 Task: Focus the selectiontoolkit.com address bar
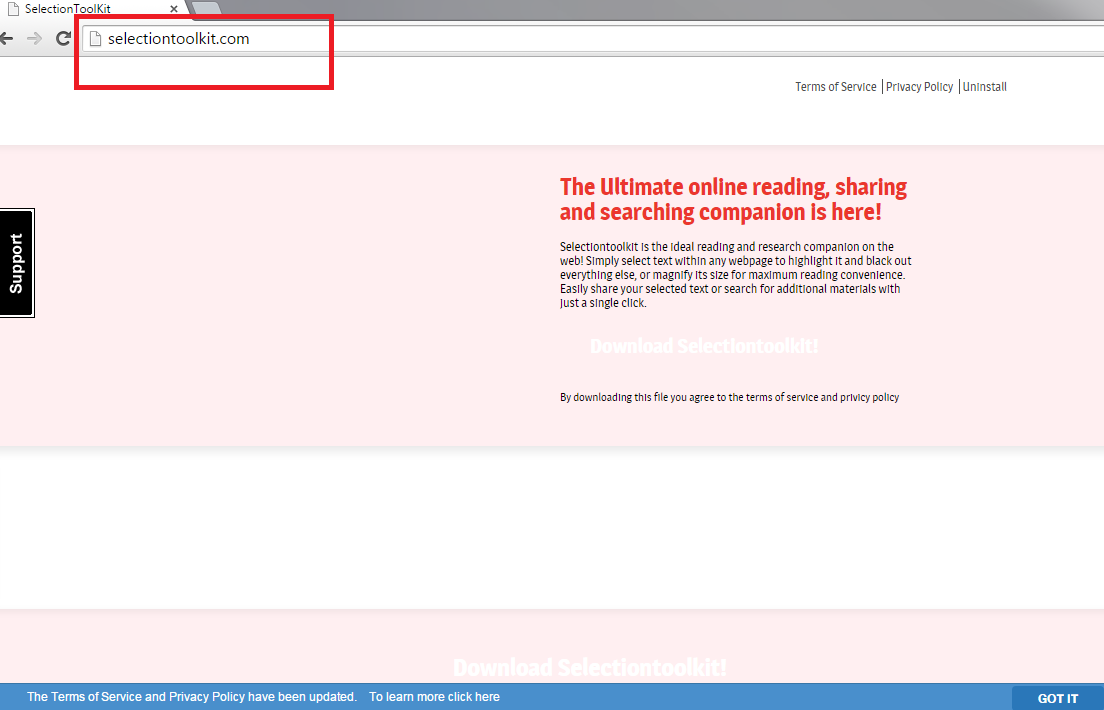[x=400, y=39]
